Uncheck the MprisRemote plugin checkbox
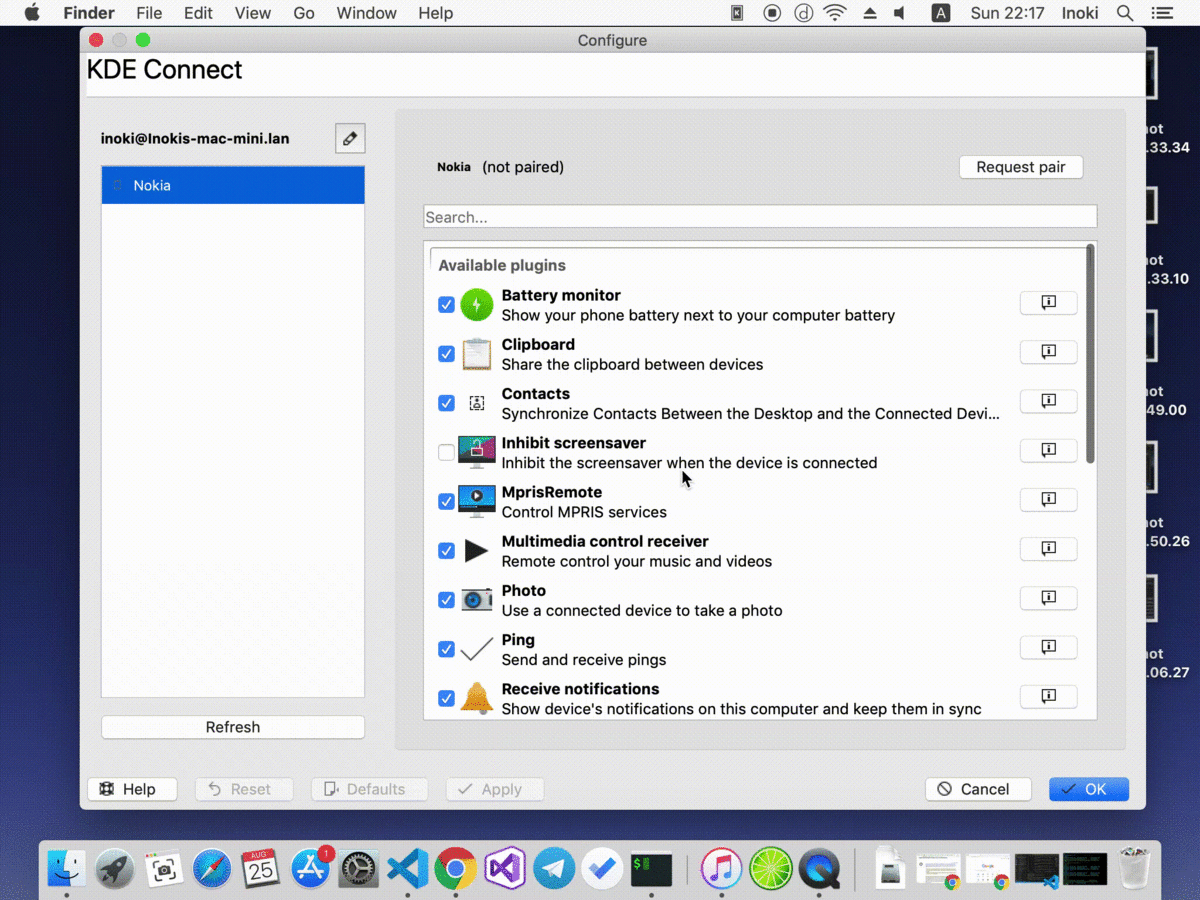Image resolution: width=1200 pixels, height=900 pixels. 447,502
